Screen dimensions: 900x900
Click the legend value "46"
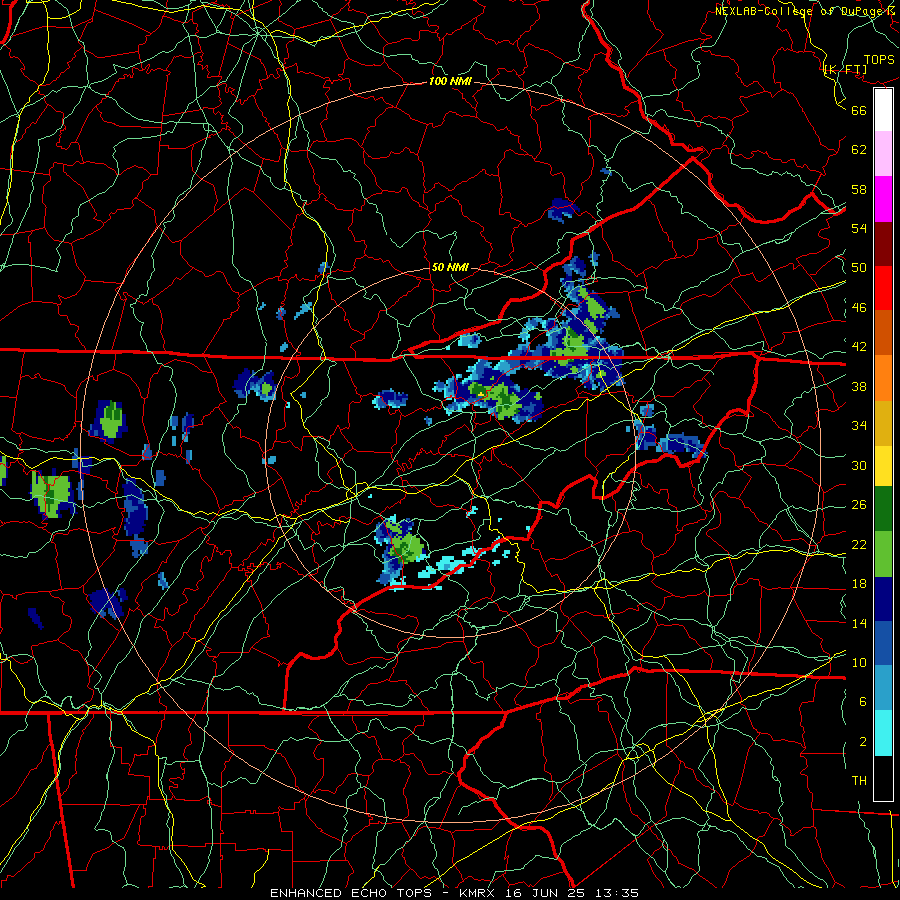click(859, 308)
